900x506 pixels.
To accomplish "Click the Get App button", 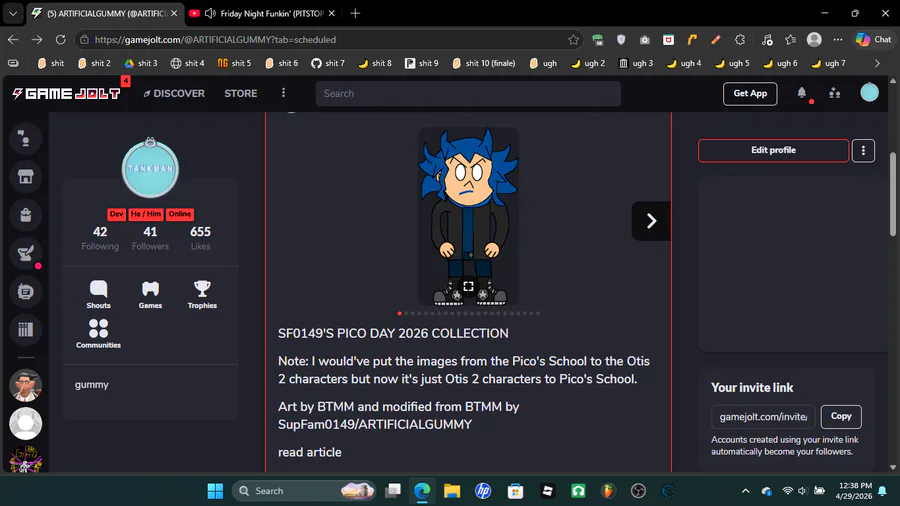I will (x=750, y=94).
